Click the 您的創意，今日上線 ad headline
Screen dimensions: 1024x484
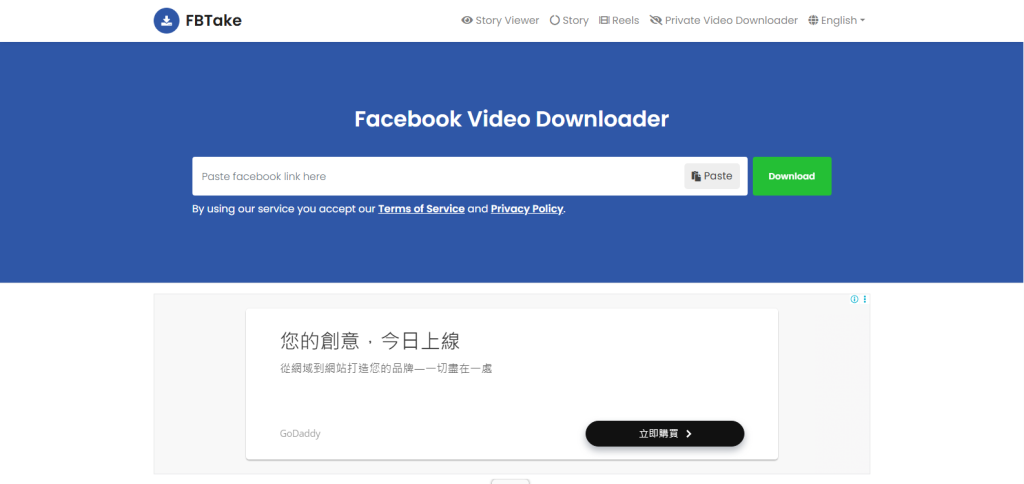coord(370,341)
